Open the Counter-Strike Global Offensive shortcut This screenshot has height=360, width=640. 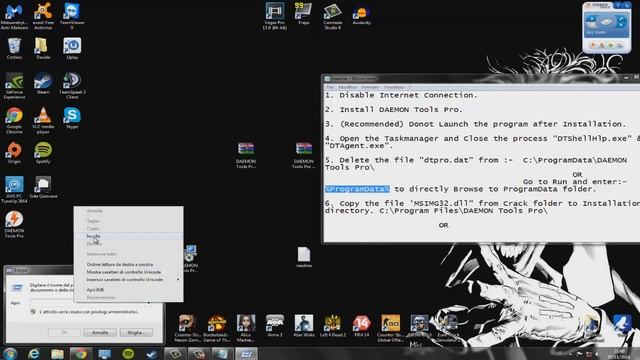391,328
